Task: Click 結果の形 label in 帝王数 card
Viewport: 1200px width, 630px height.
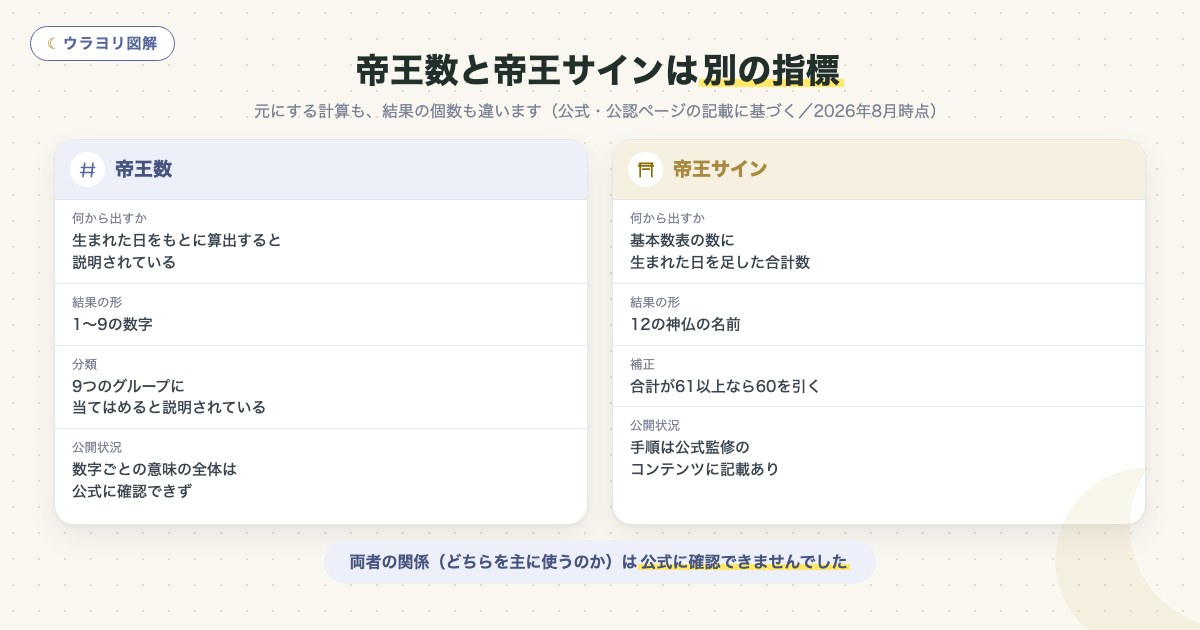Action: (97, 302)
